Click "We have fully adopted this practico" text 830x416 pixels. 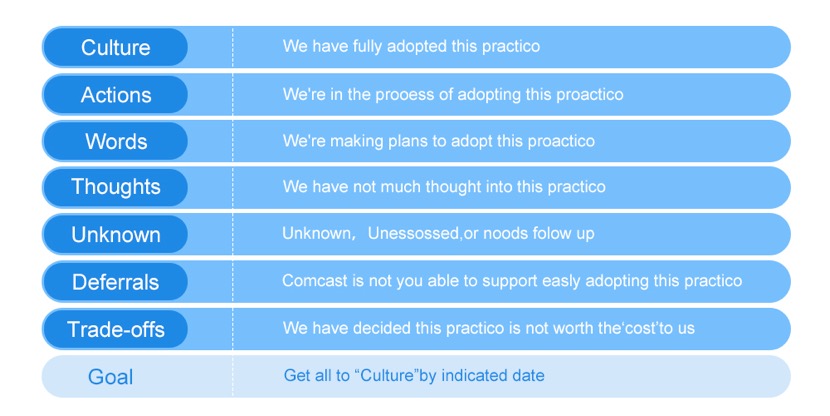[x=411, y=46]
